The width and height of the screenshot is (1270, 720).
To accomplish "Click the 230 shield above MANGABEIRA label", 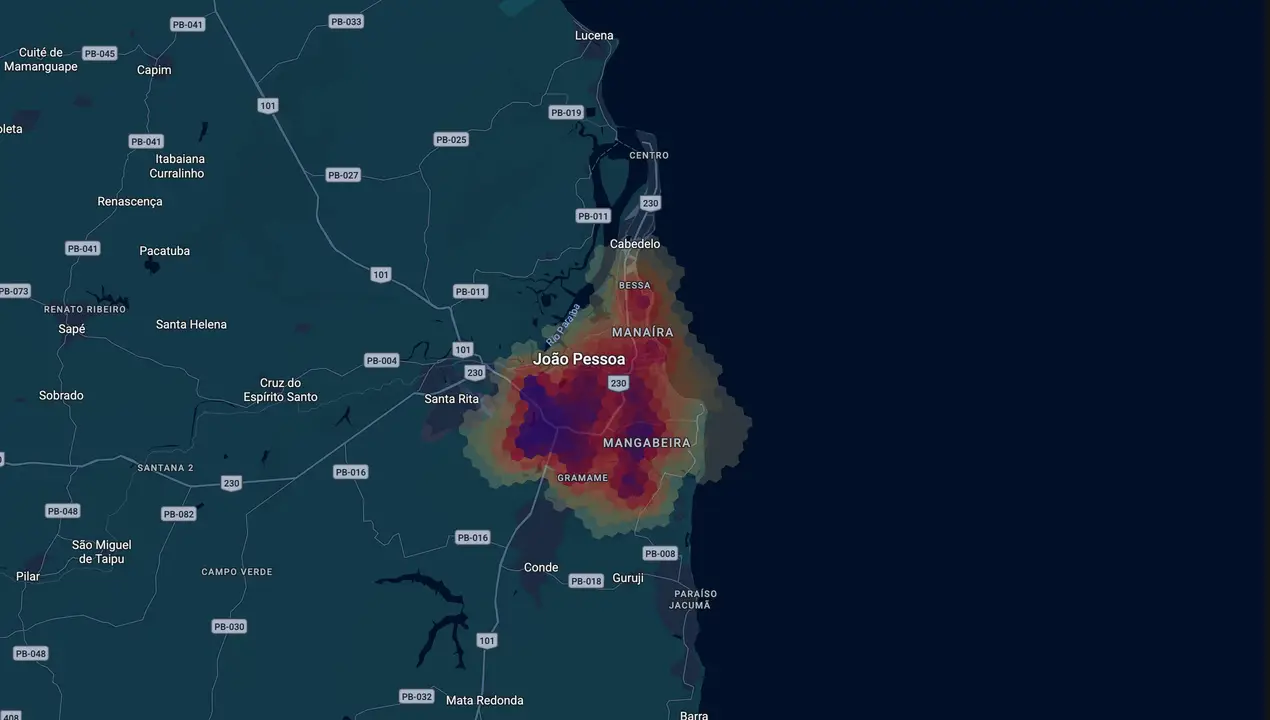I will [x=618, y=383].
